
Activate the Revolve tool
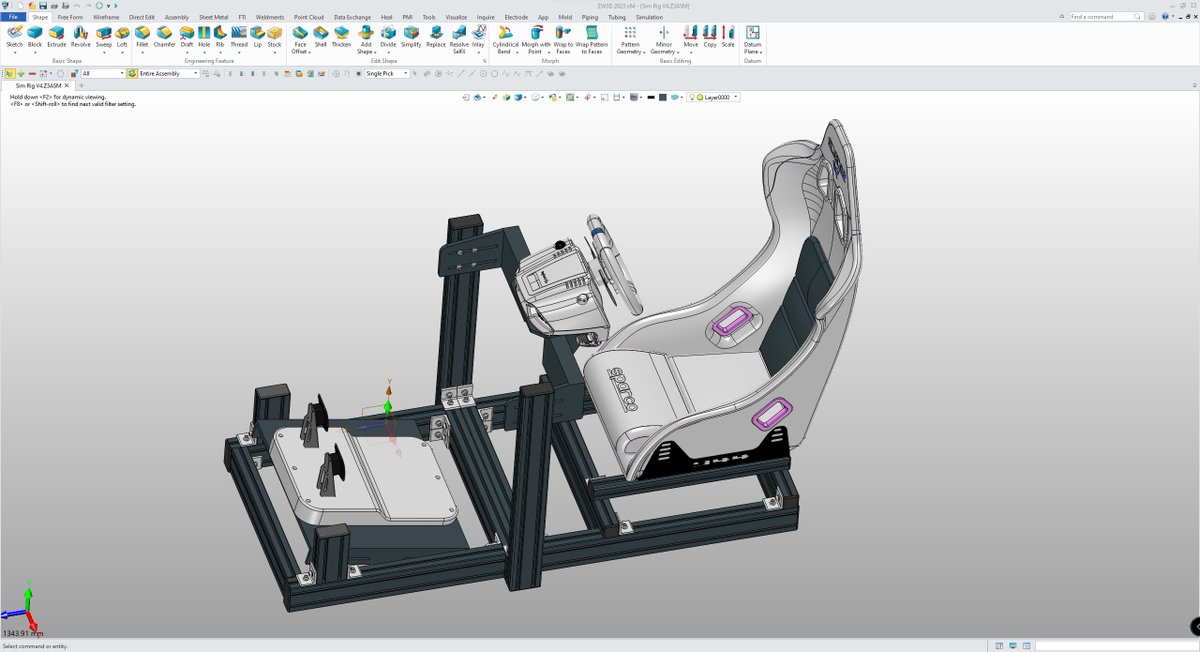coord(81,38)
